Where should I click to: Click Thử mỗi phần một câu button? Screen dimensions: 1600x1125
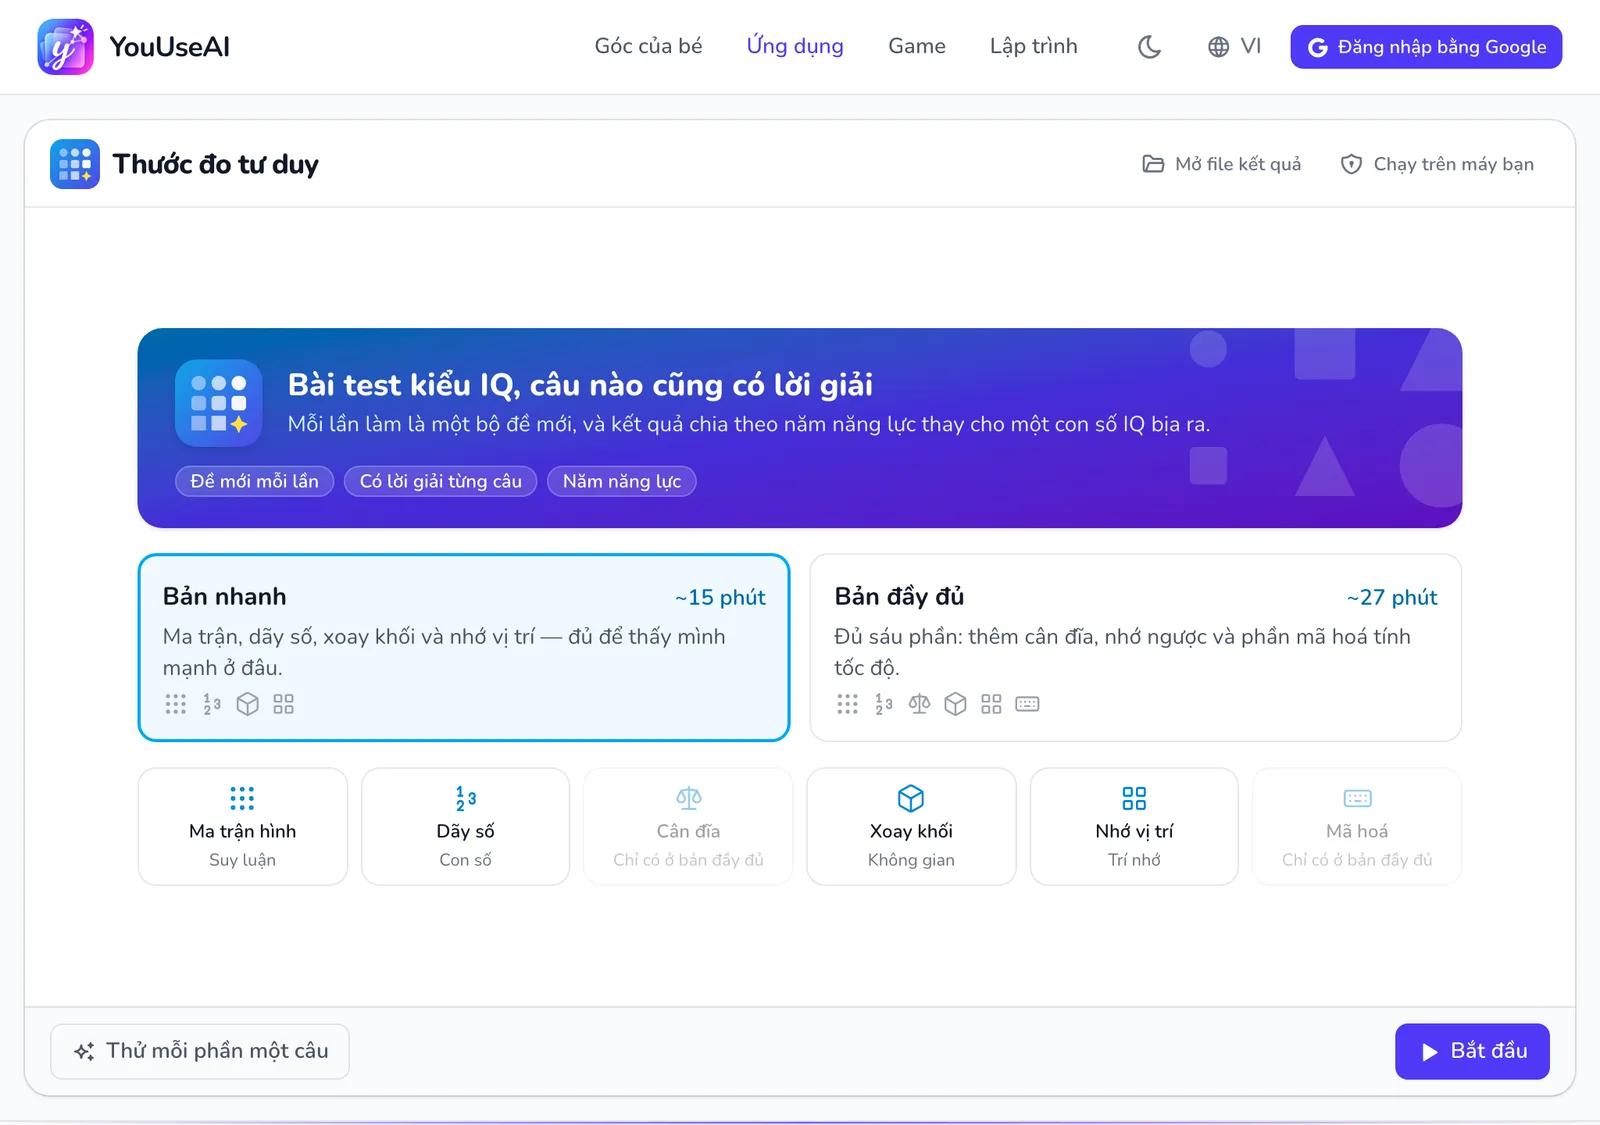click(200, 1051)
